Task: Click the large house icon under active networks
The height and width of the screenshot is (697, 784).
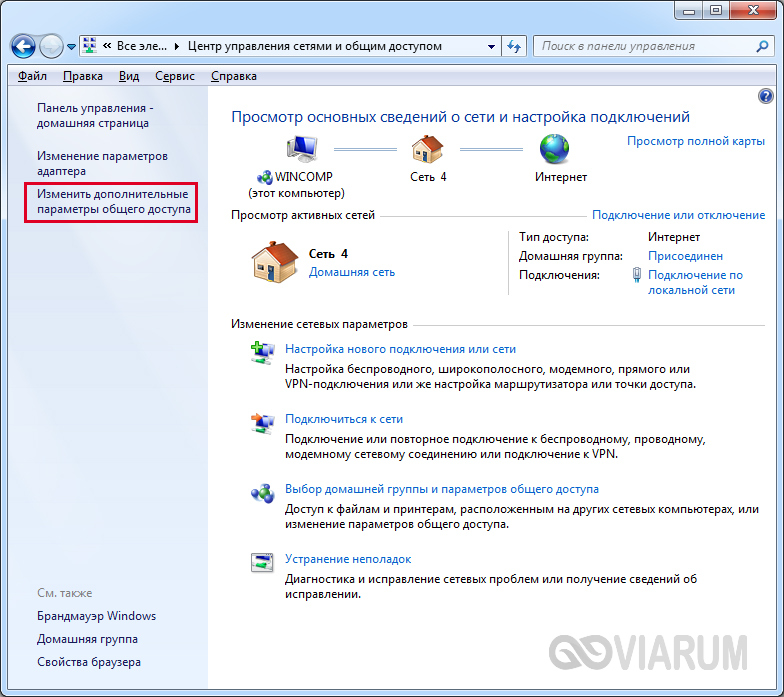Action: 271,262
